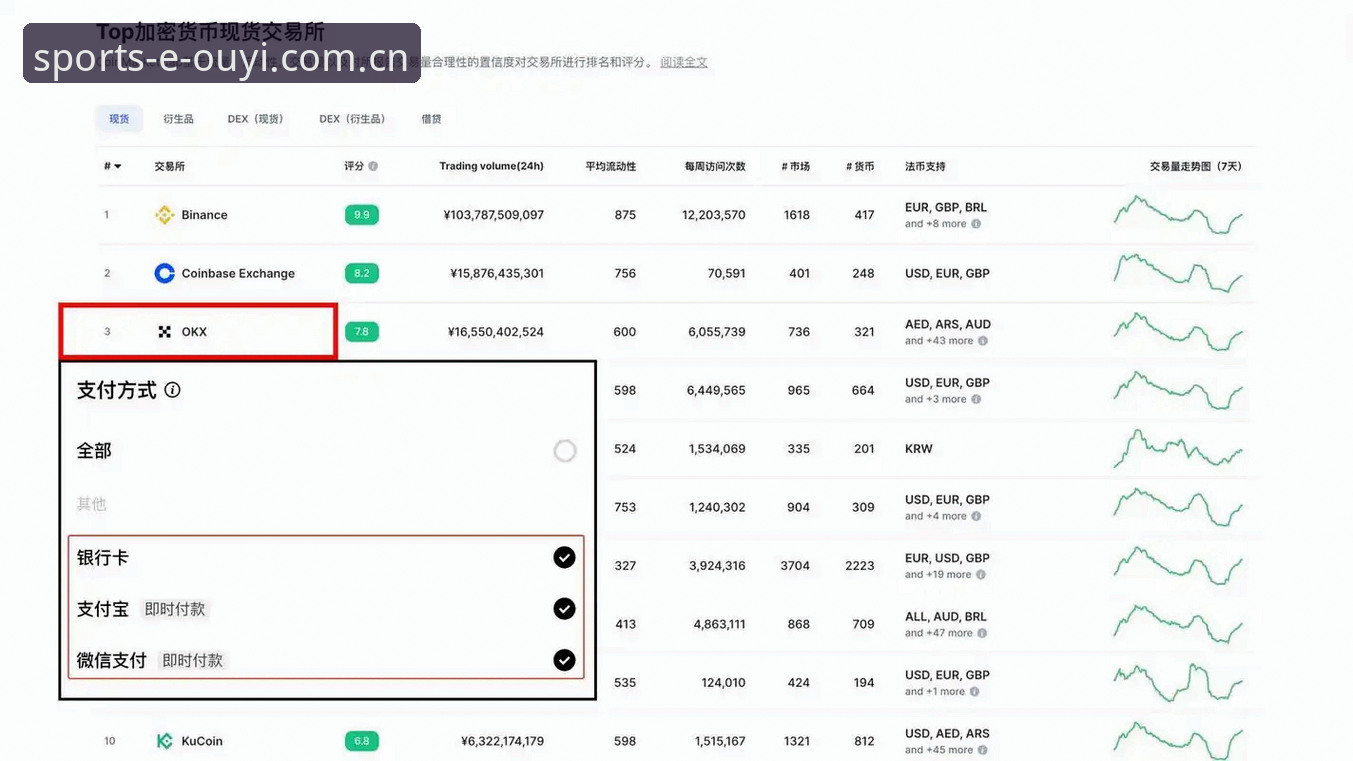
Task: Click OKX score badge 7.8
Action: pyautogui.click(x=361, y=332)
